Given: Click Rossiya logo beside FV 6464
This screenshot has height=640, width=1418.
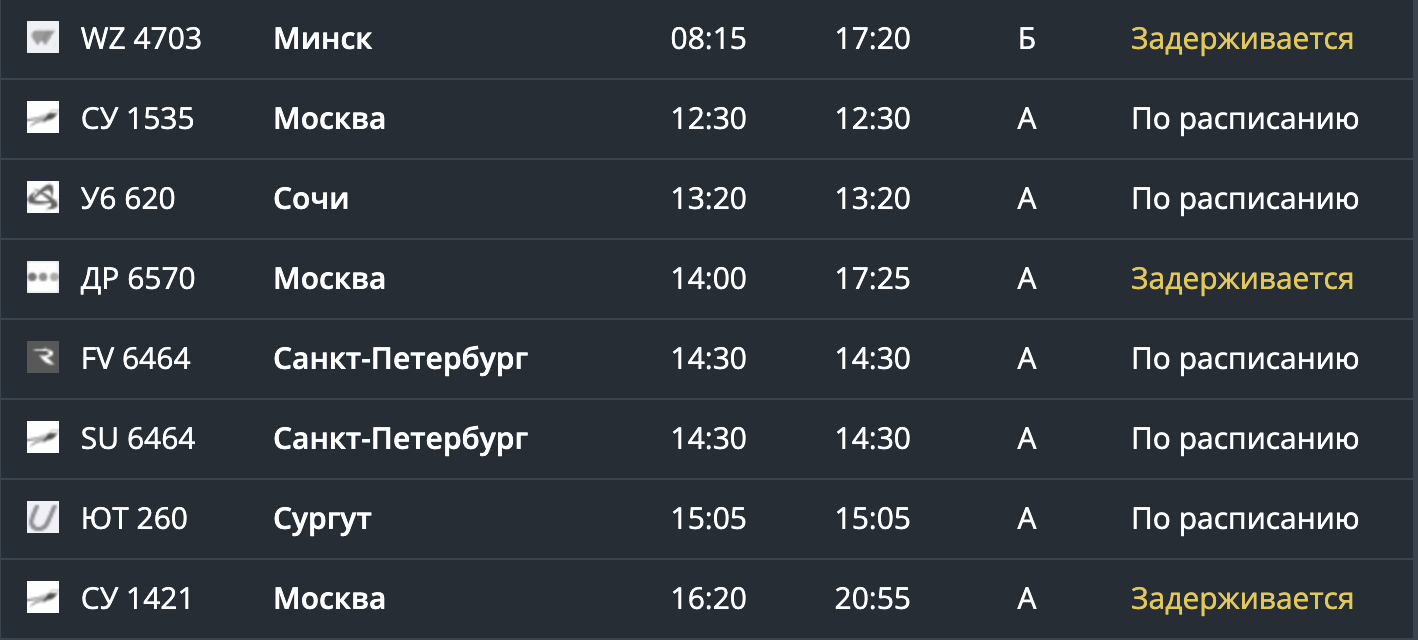Looking at the screenshot, I should (x=43, y=359).
